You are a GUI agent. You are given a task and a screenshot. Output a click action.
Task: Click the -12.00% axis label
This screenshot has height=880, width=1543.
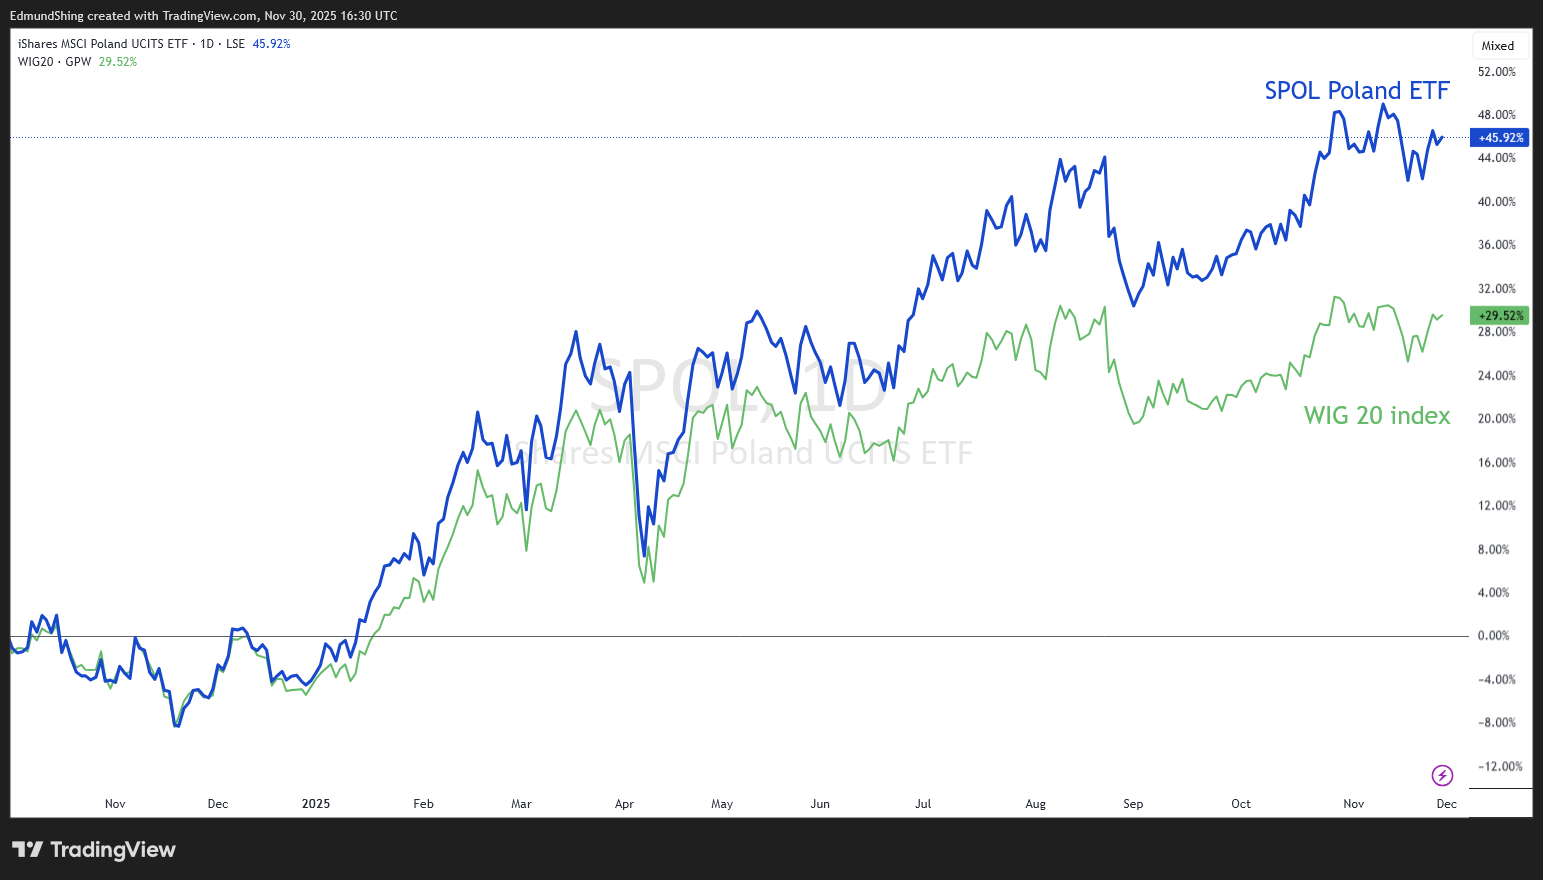pyautogui.click(x=1500, y=767)
